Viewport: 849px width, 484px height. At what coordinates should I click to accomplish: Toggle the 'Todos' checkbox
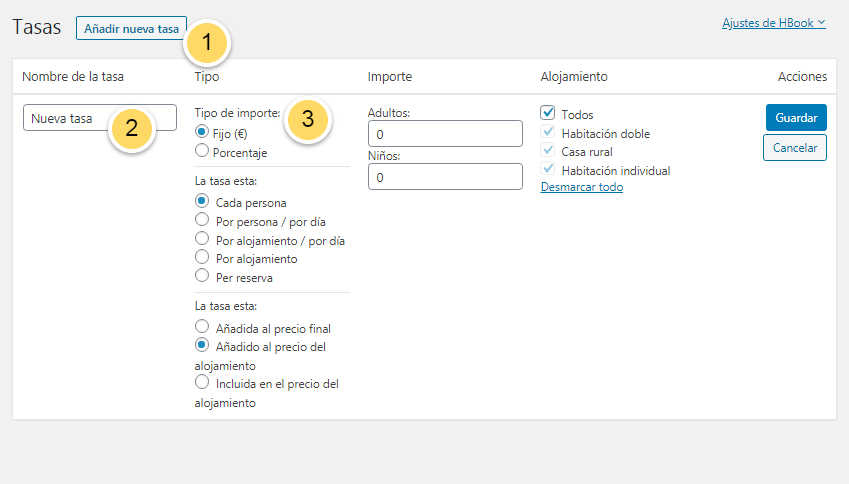548,113
